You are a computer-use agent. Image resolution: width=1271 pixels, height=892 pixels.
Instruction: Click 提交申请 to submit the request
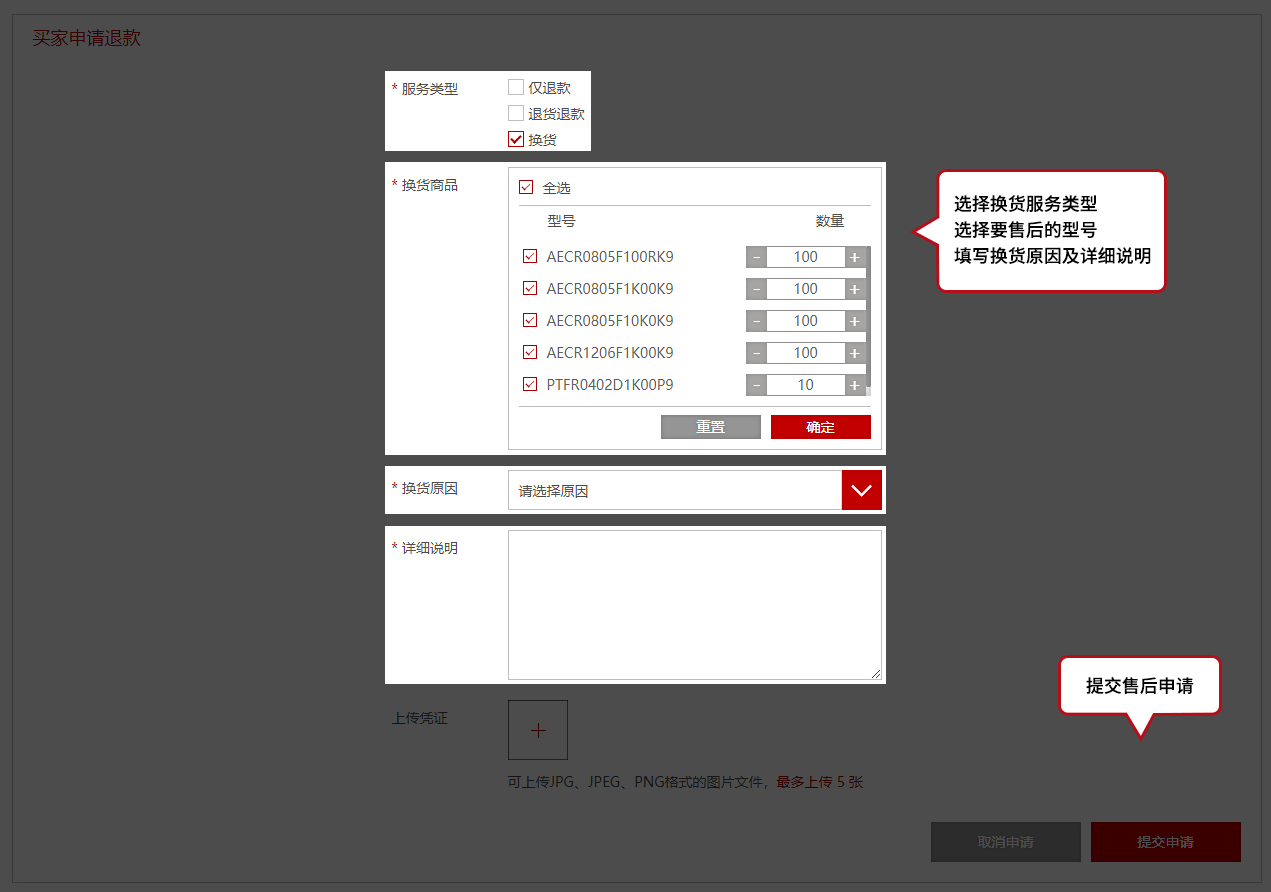click(1165, 842)
